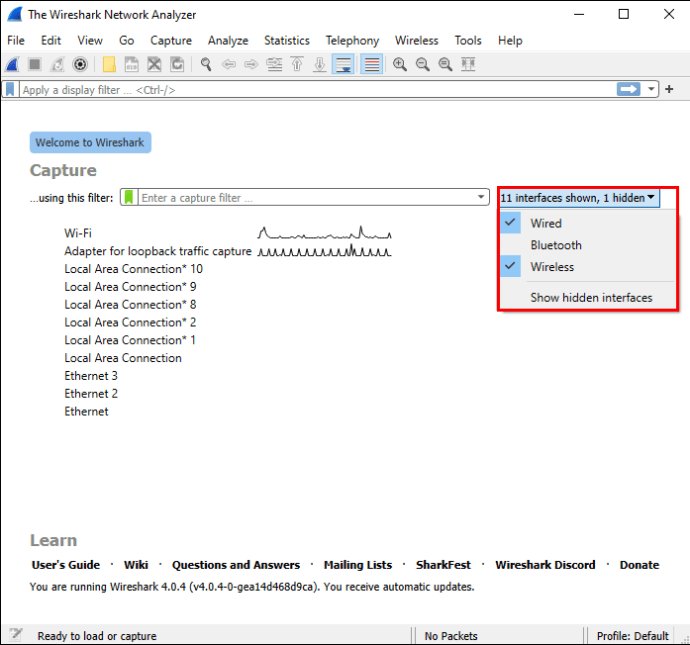Image resolution: width=690 pixels, height=645 pixels.
Task: Toggle auto-scroll during live capture icon
Action: (343, 64)
